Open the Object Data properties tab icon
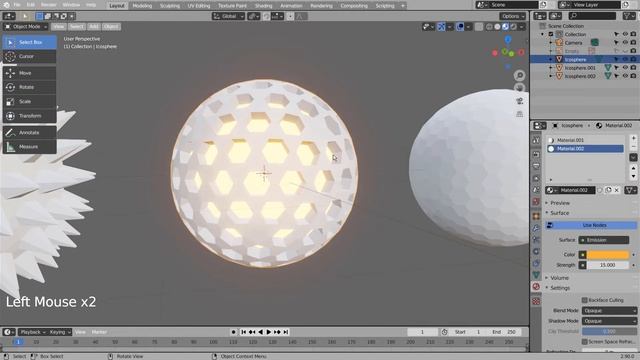The height and width of the screenshot is (360, 640). 536,275
